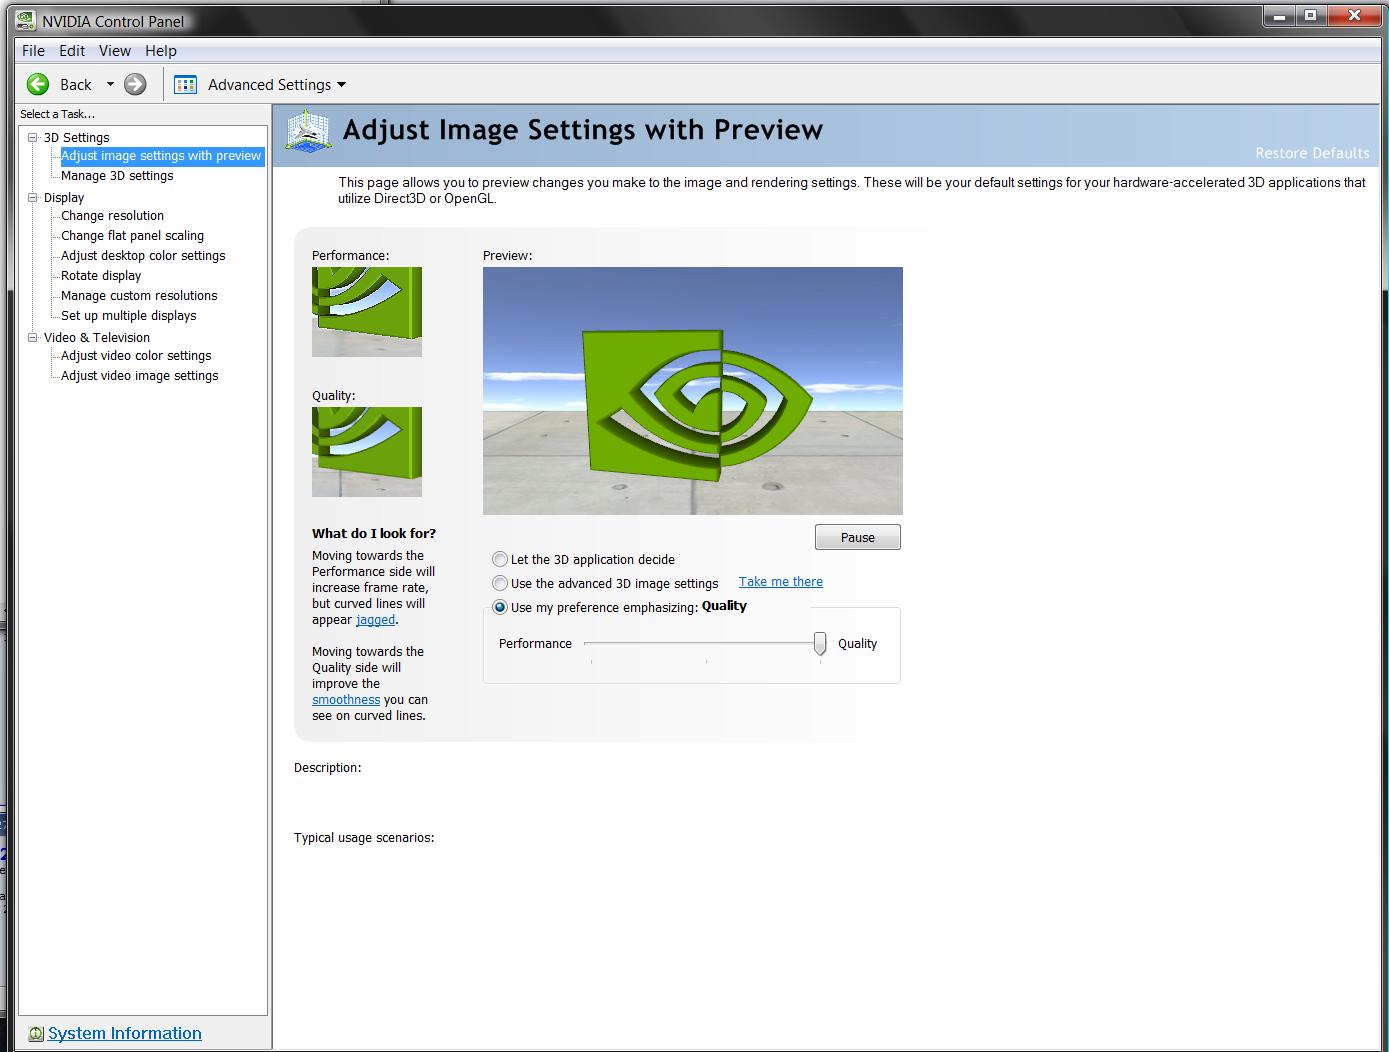Open the System Information link
The width and height of the screenshot is (1389, 1052).
(x=125, y=1033)
